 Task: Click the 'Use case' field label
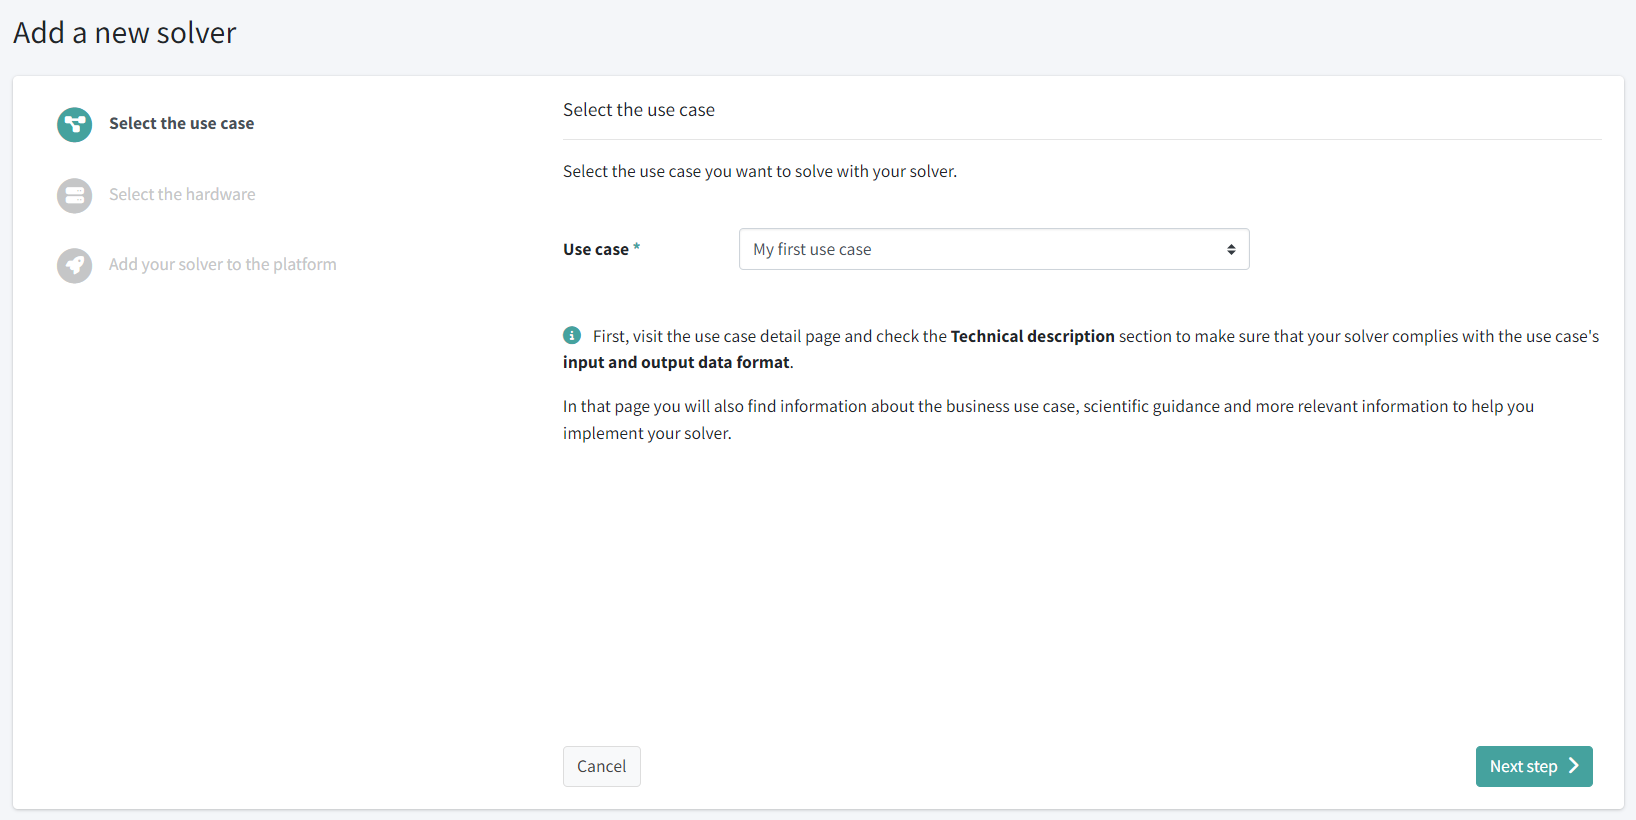(596, 250)
